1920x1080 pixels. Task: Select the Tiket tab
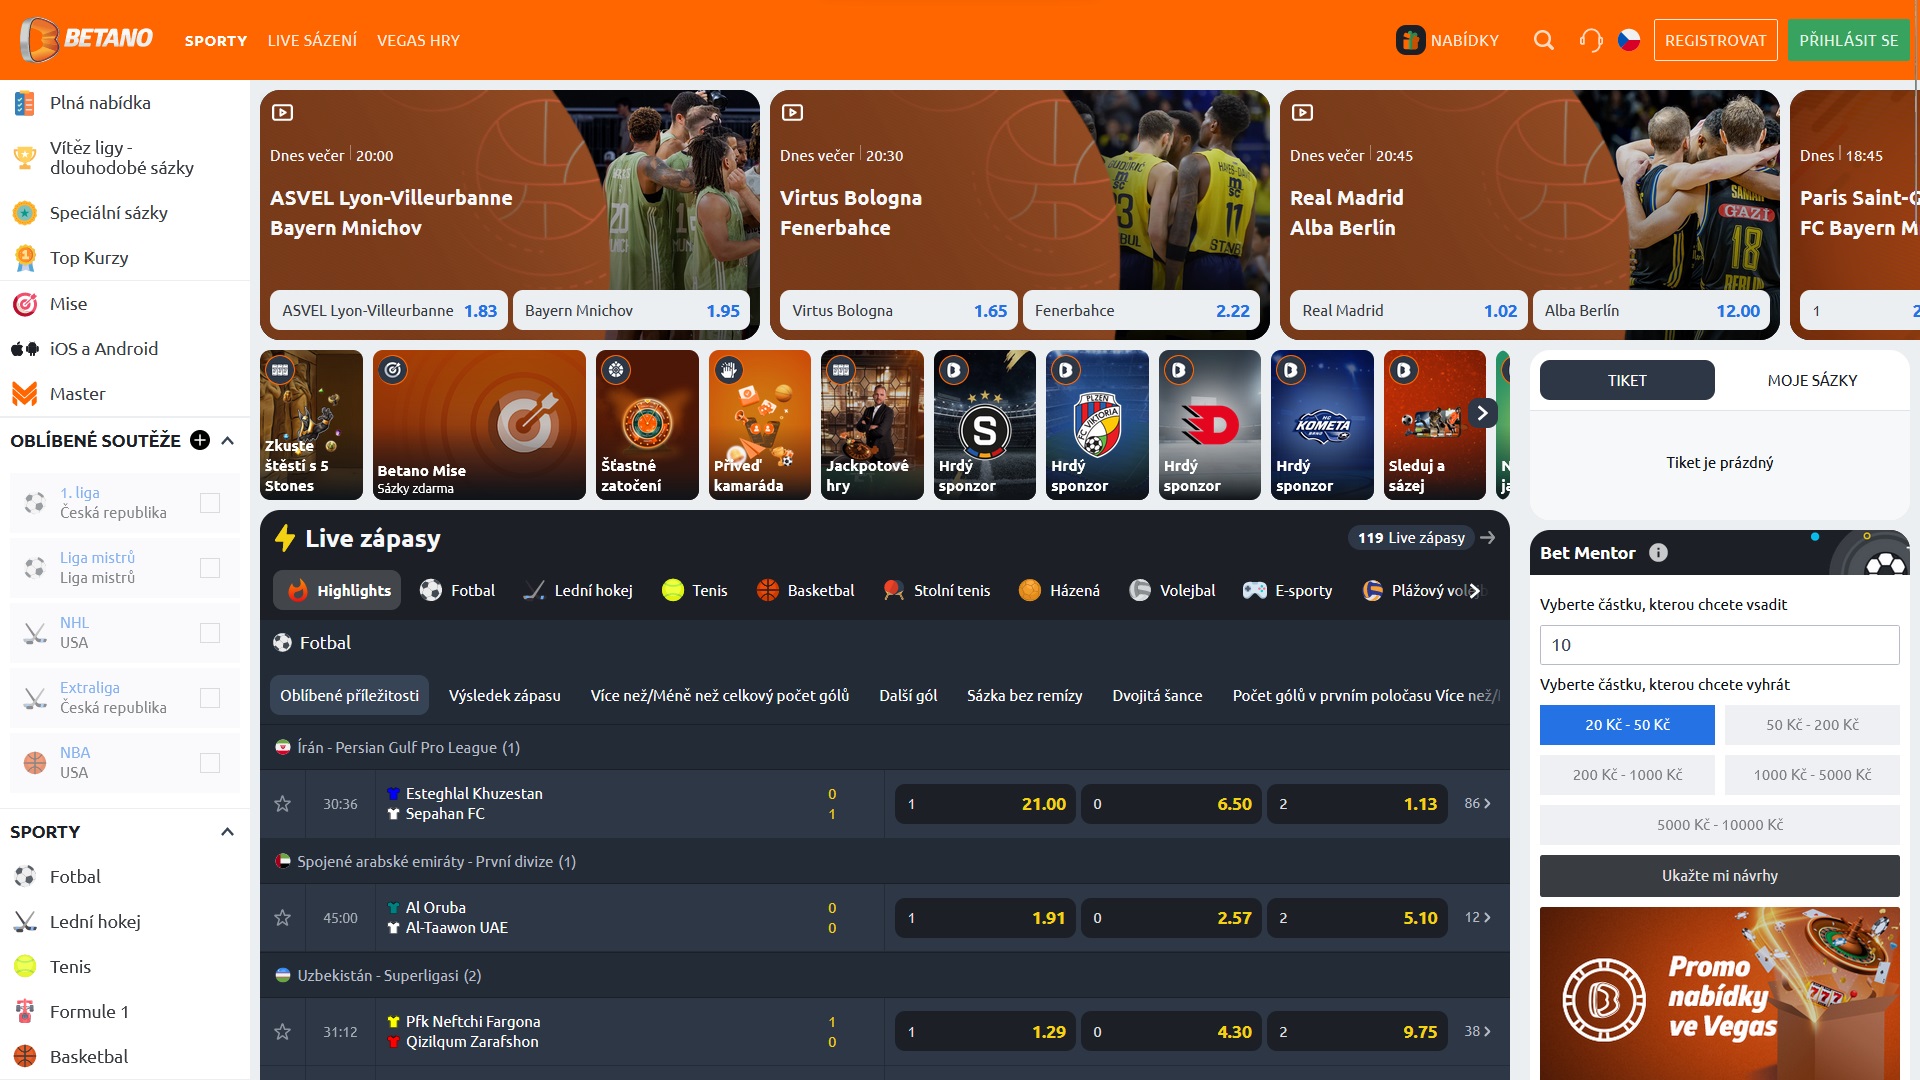click(x=1627, y=380)
